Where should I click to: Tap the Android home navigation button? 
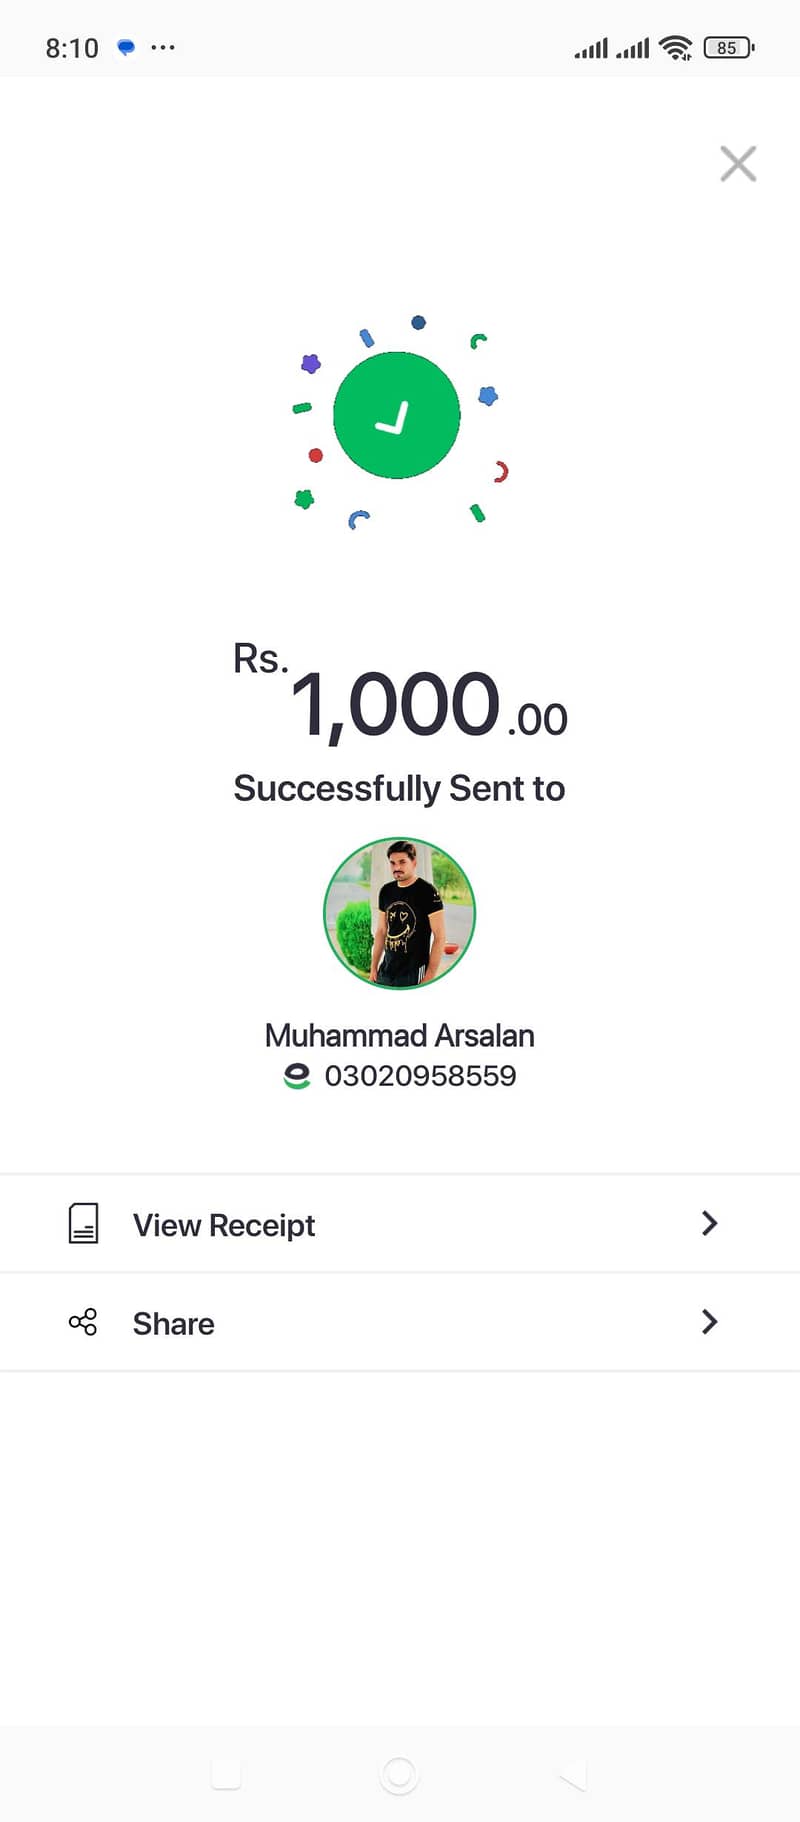[x=399, y=1775]
